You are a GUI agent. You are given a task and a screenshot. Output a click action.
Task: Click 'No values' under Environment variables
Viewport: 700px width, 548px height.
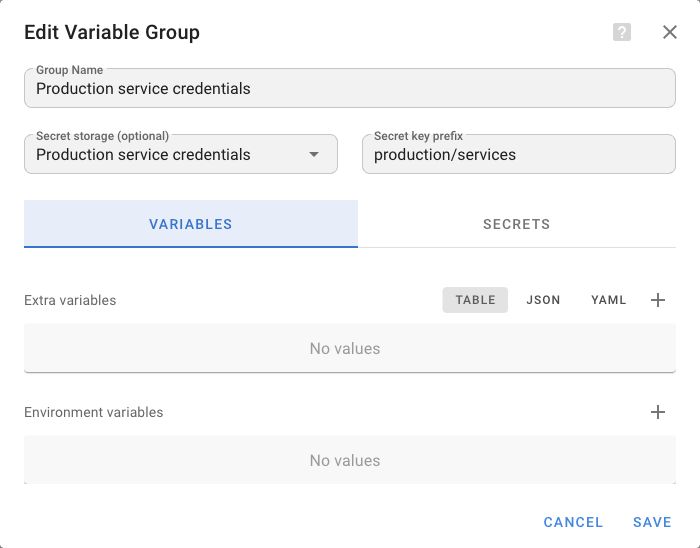tap(345, 461)
